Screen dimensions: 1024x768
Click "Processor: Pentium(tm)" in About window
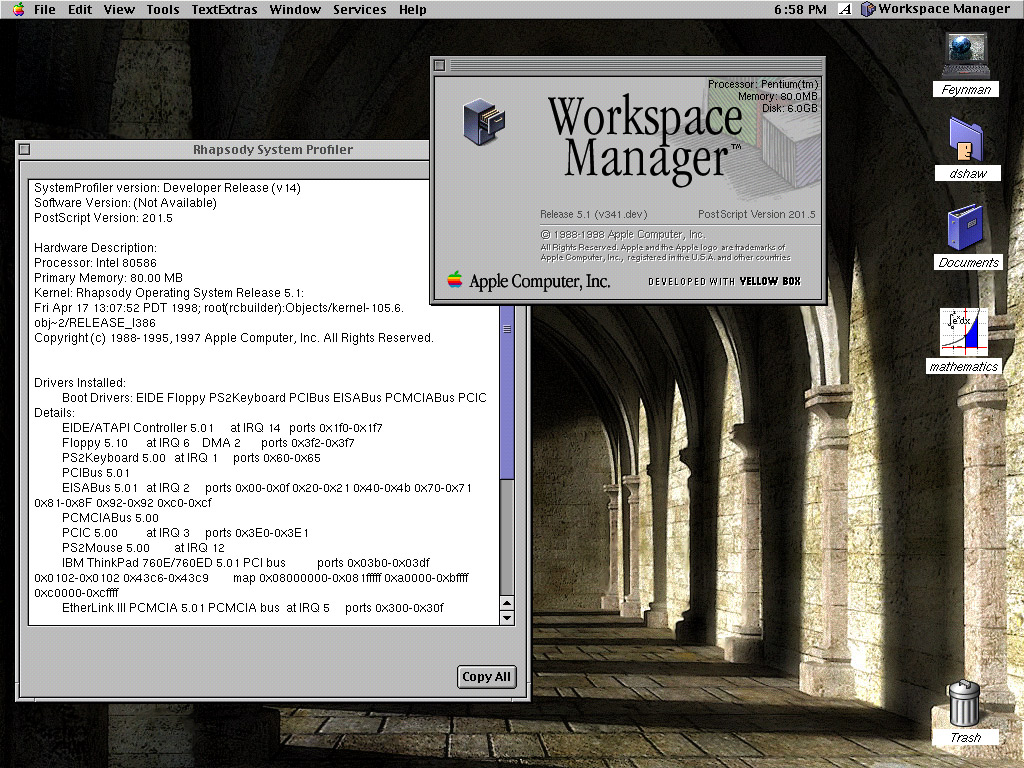pyautogui.click(x=763, y=84)
